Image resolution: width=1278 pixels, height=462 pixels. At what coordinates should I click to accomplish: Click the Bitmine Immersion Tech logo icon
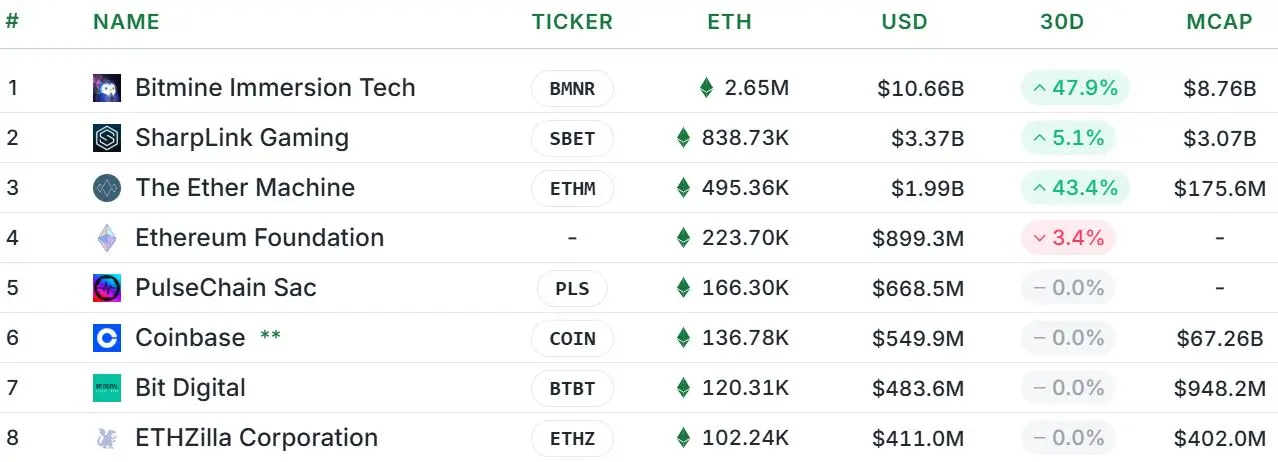pos(107,88)
